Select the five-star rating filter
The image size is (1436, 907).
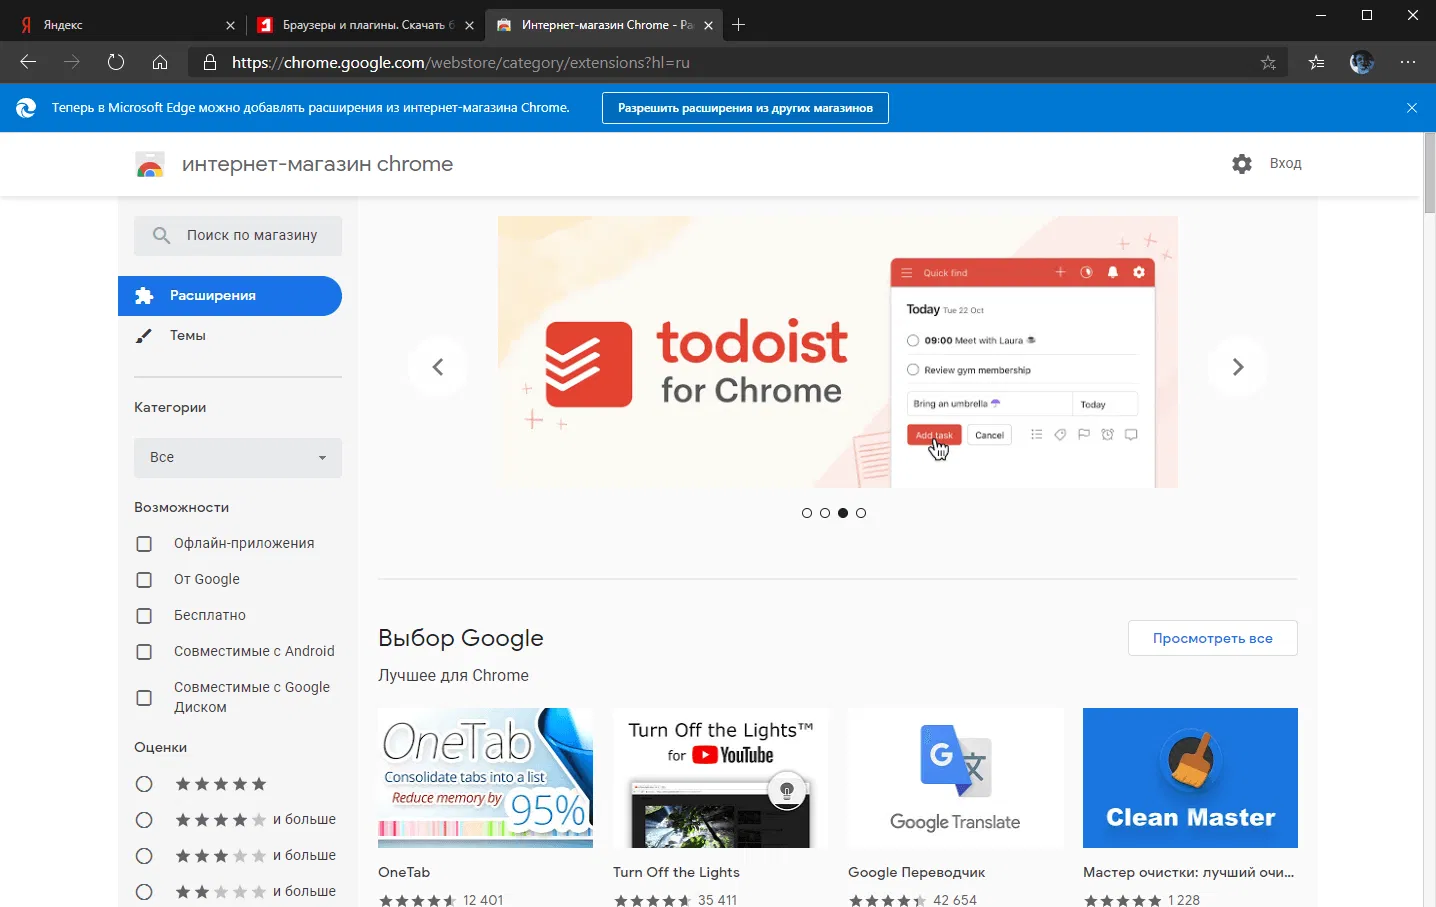(x=144, y=784)
